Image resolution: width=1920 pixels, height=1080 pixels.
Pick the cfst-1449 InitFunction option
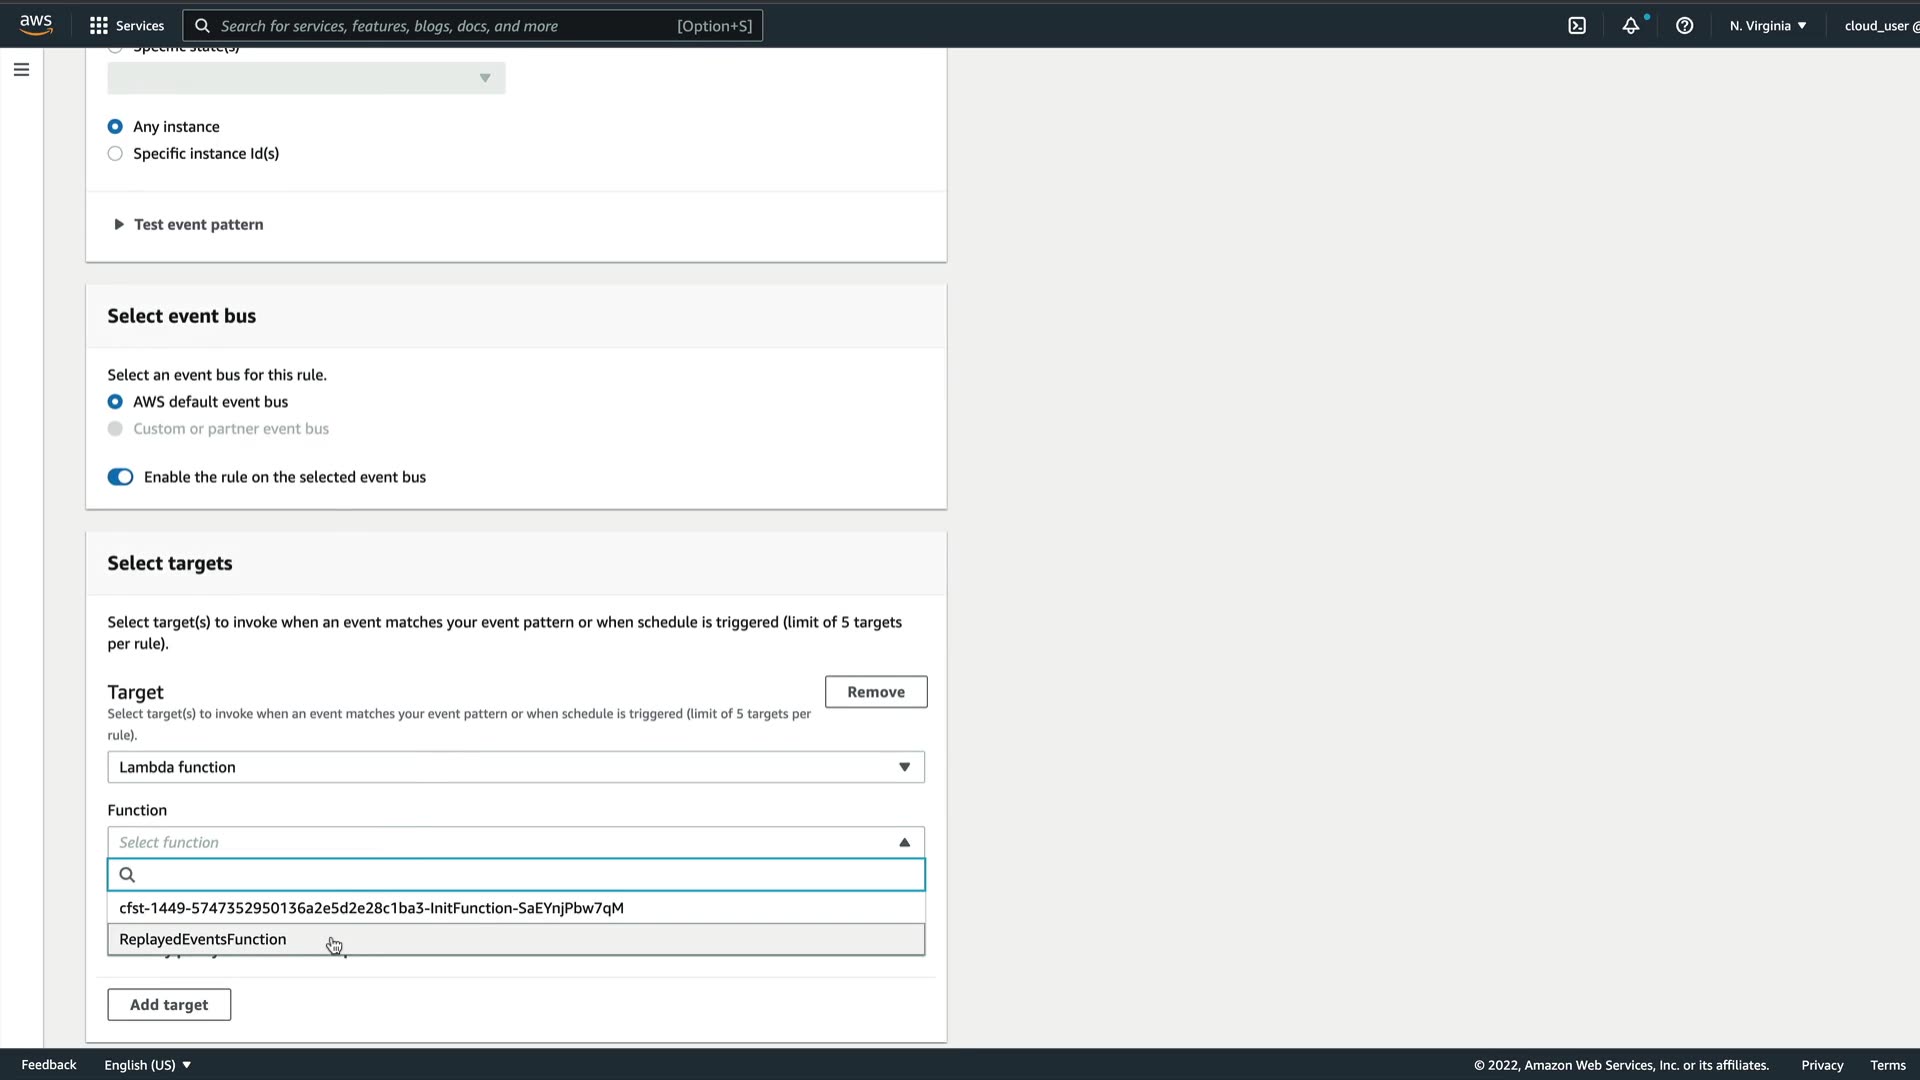point(371,909)
